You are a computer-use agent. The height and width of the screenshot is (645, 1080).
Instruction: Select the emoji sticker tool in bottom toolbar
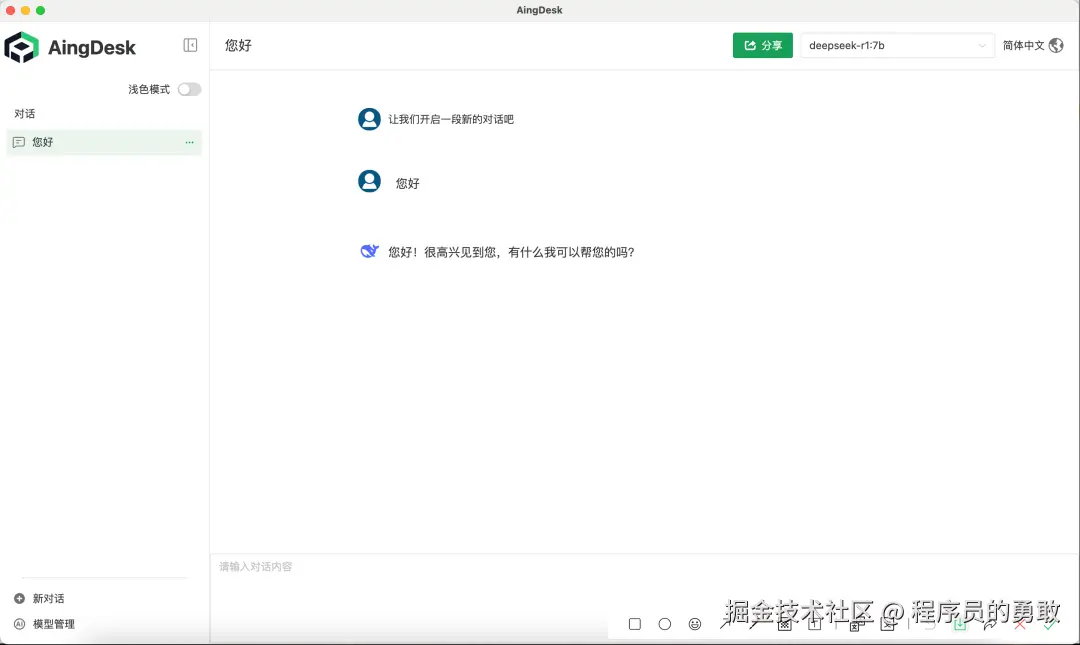[695, 624]
